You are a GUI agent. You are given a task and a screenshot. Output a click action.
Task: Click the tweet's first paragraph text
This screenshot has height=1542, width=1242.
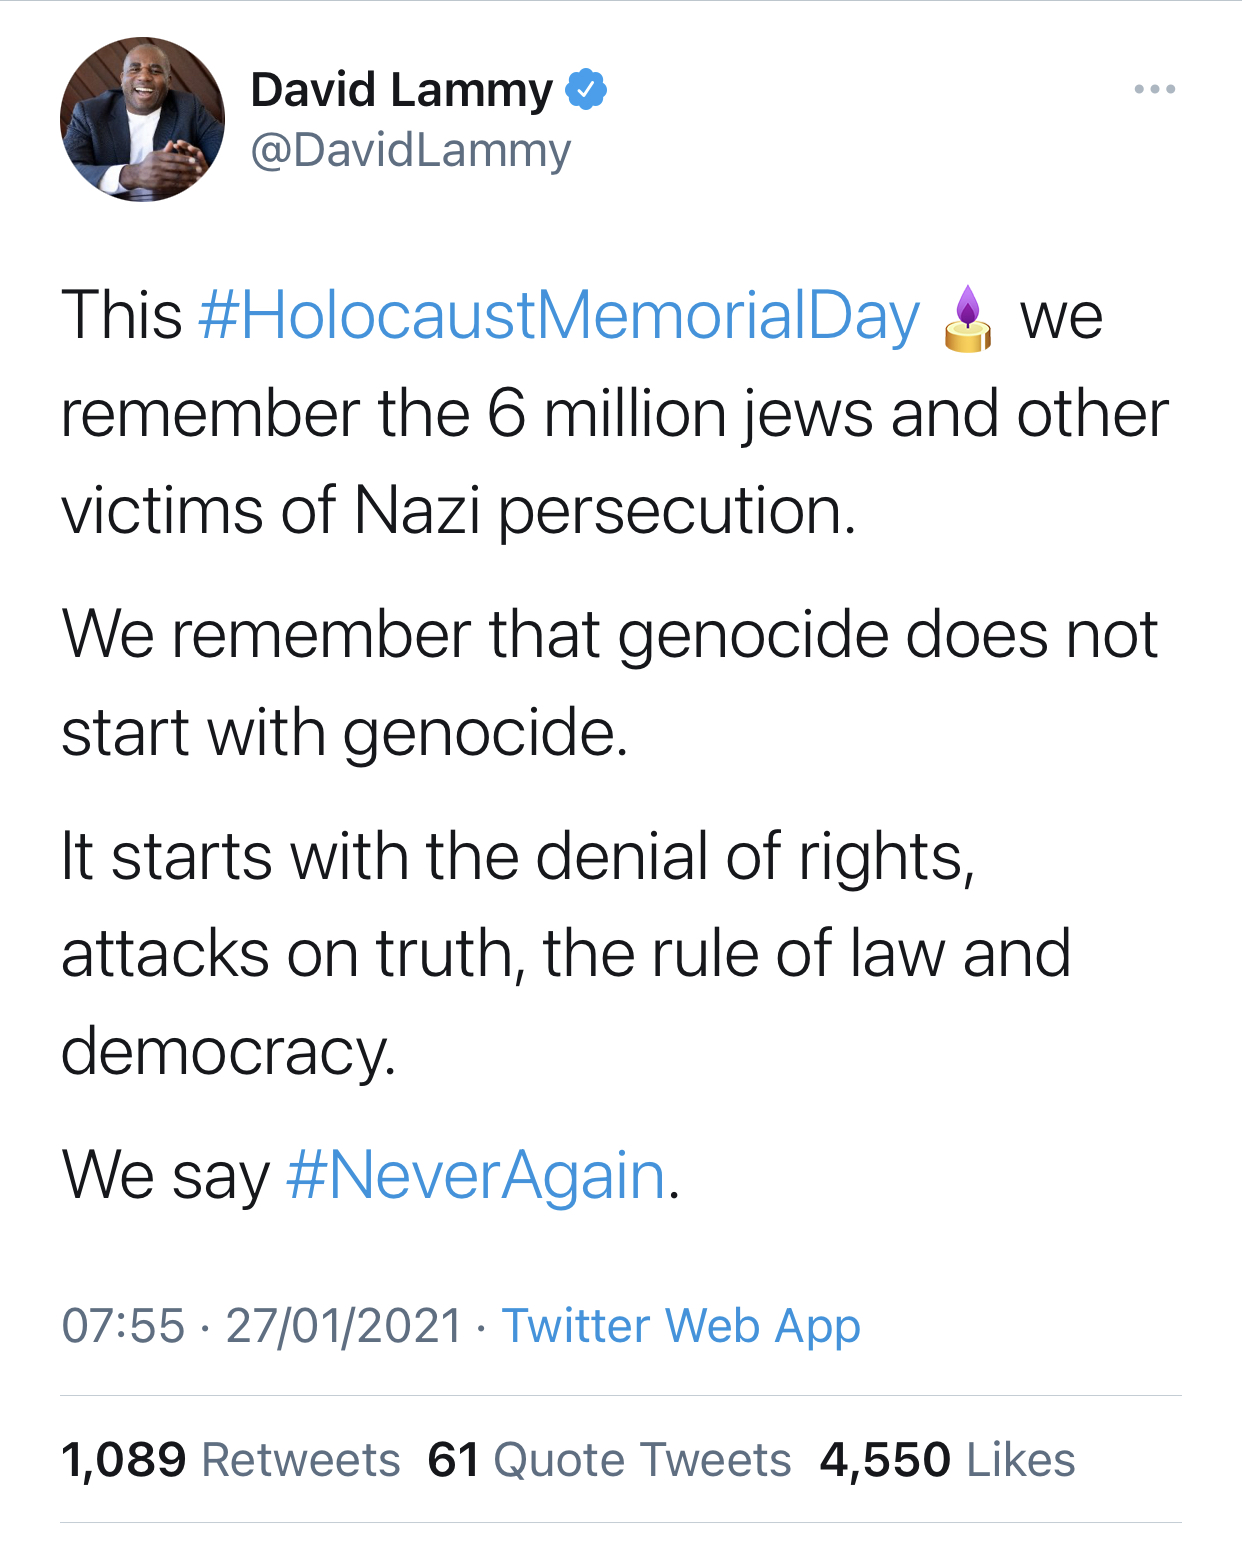pyautogui.click(x=614, y=414)
